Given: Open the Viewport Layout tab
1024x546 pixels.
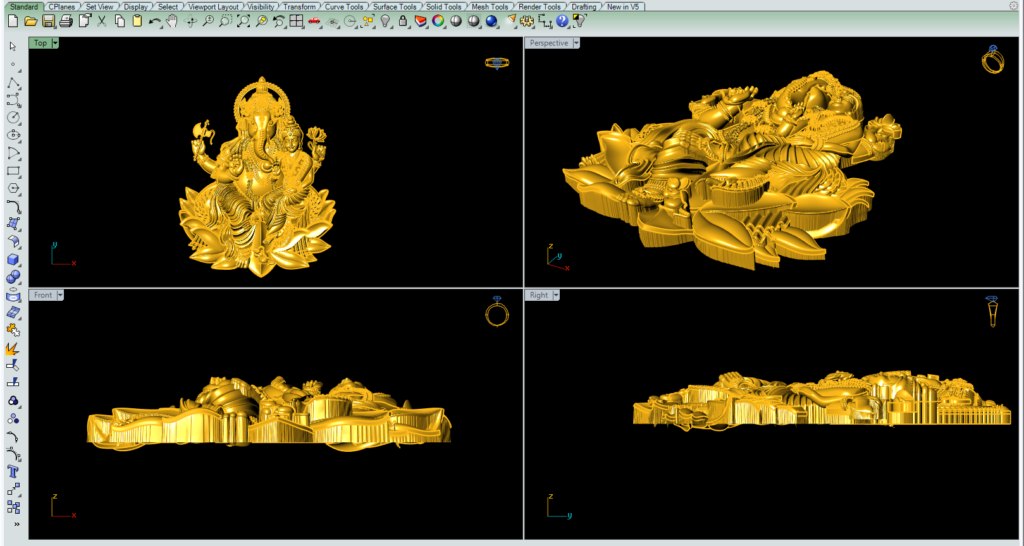Looking at the screenshot, I should [x=213, y=7].
